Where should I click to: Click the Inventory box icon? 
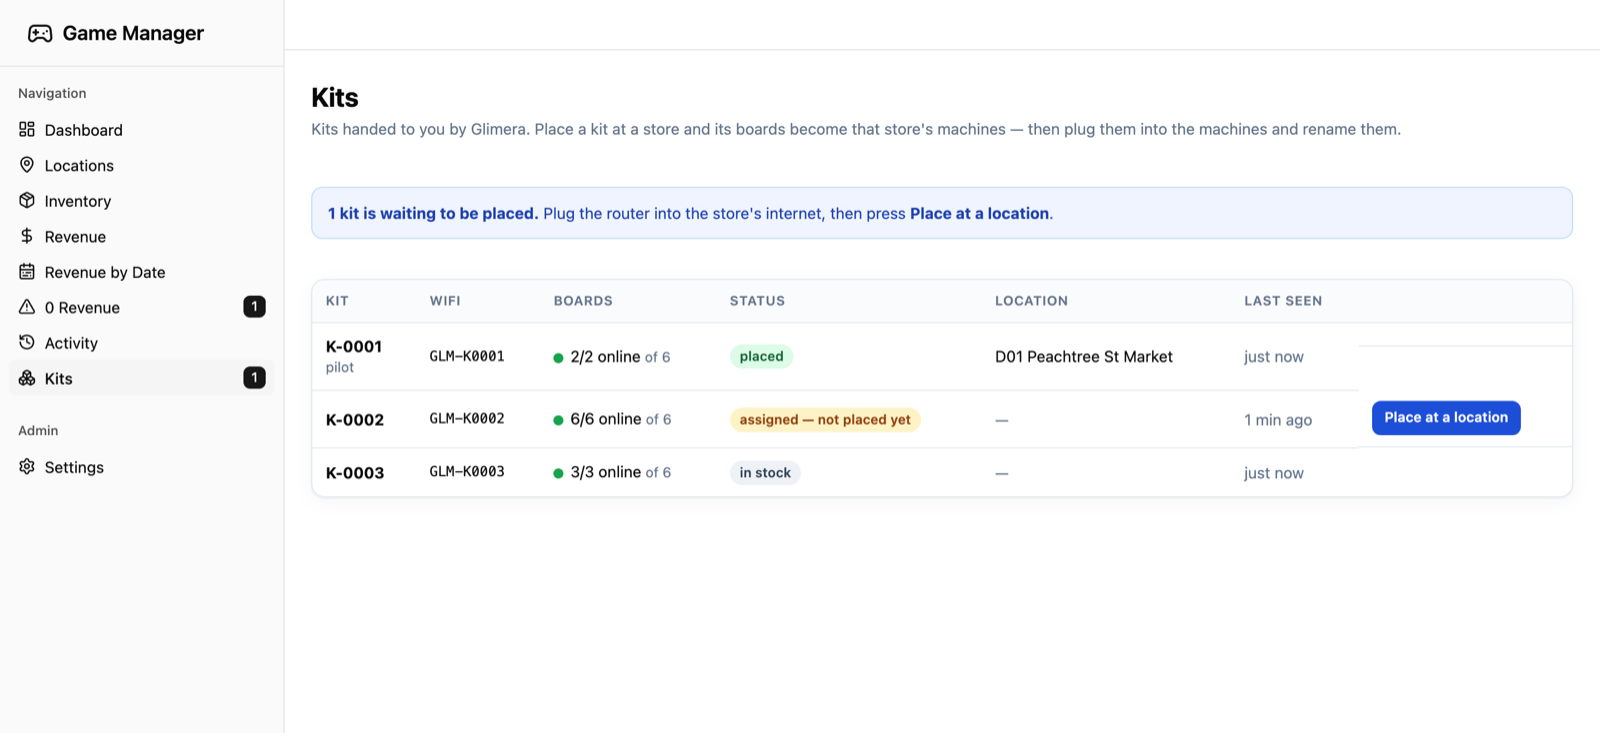coord(27,200)
